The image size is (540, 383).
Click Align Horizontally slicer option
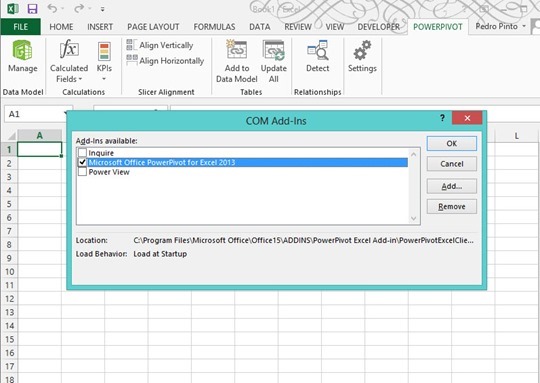165,61
